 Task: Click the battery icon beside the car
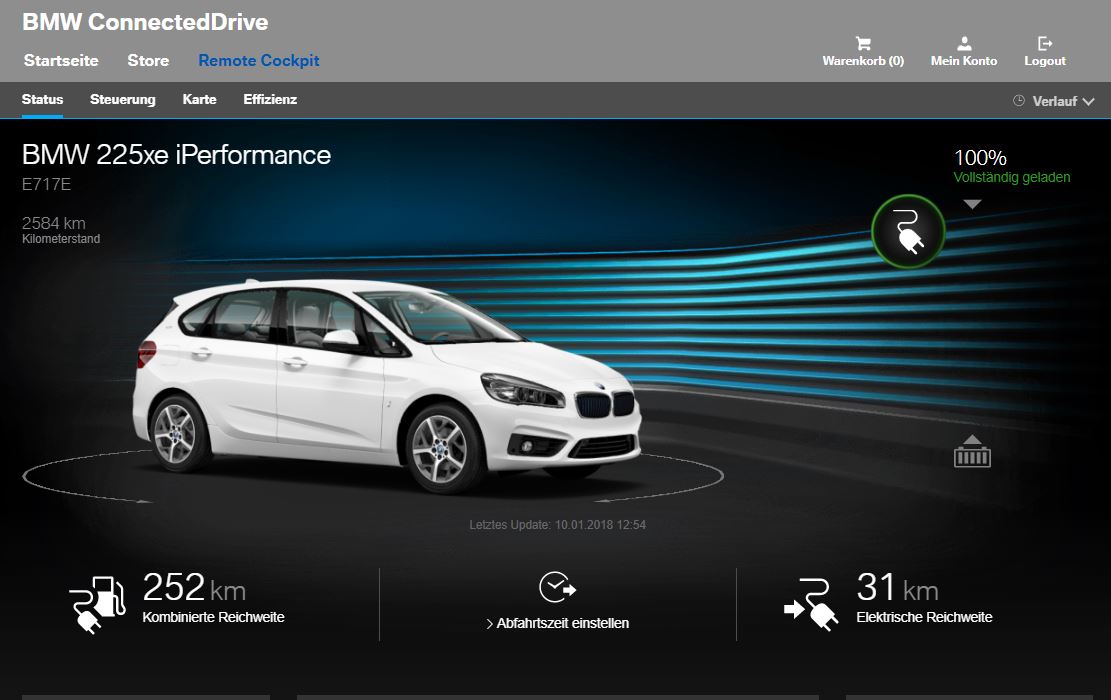[x=972, y=458]
